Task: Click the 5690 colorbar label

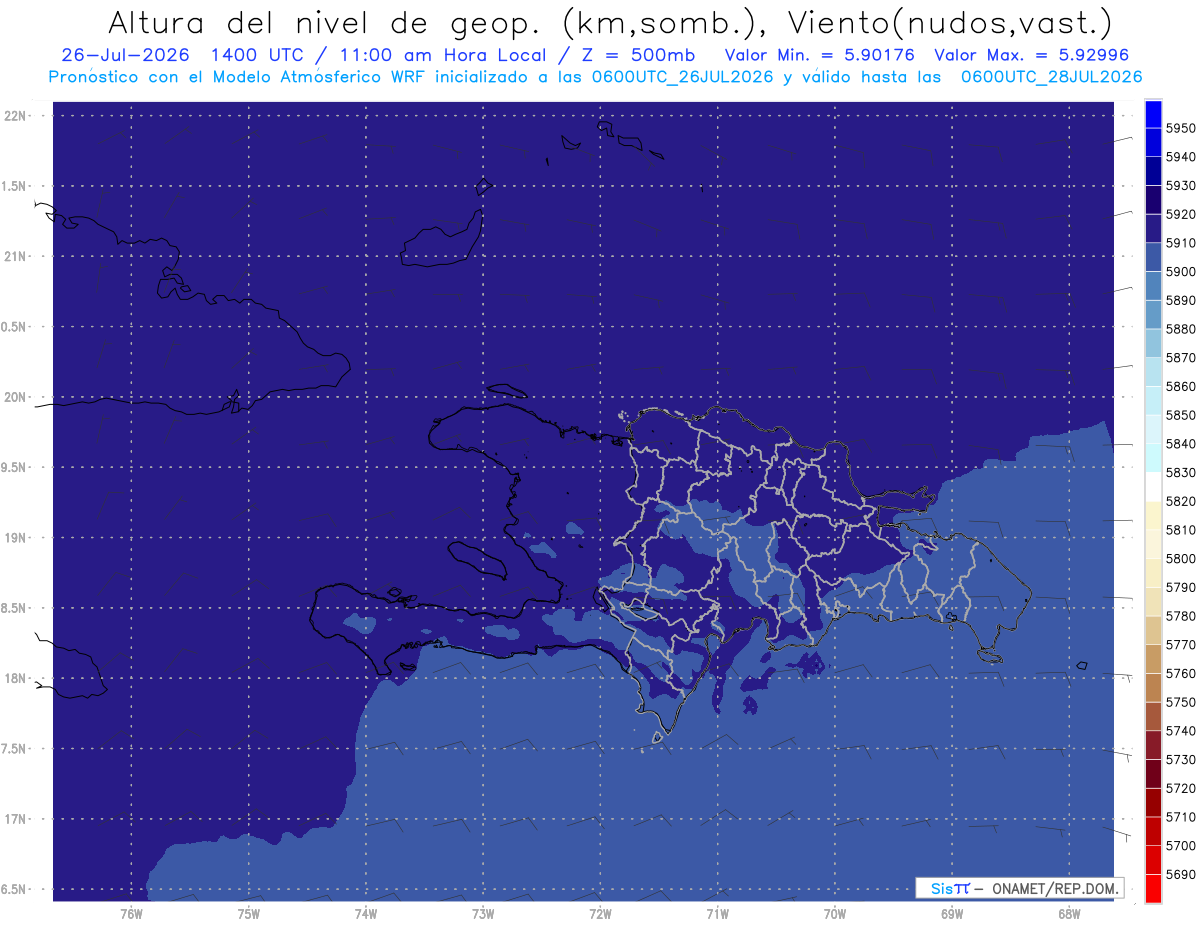Action: (1181, 874)
